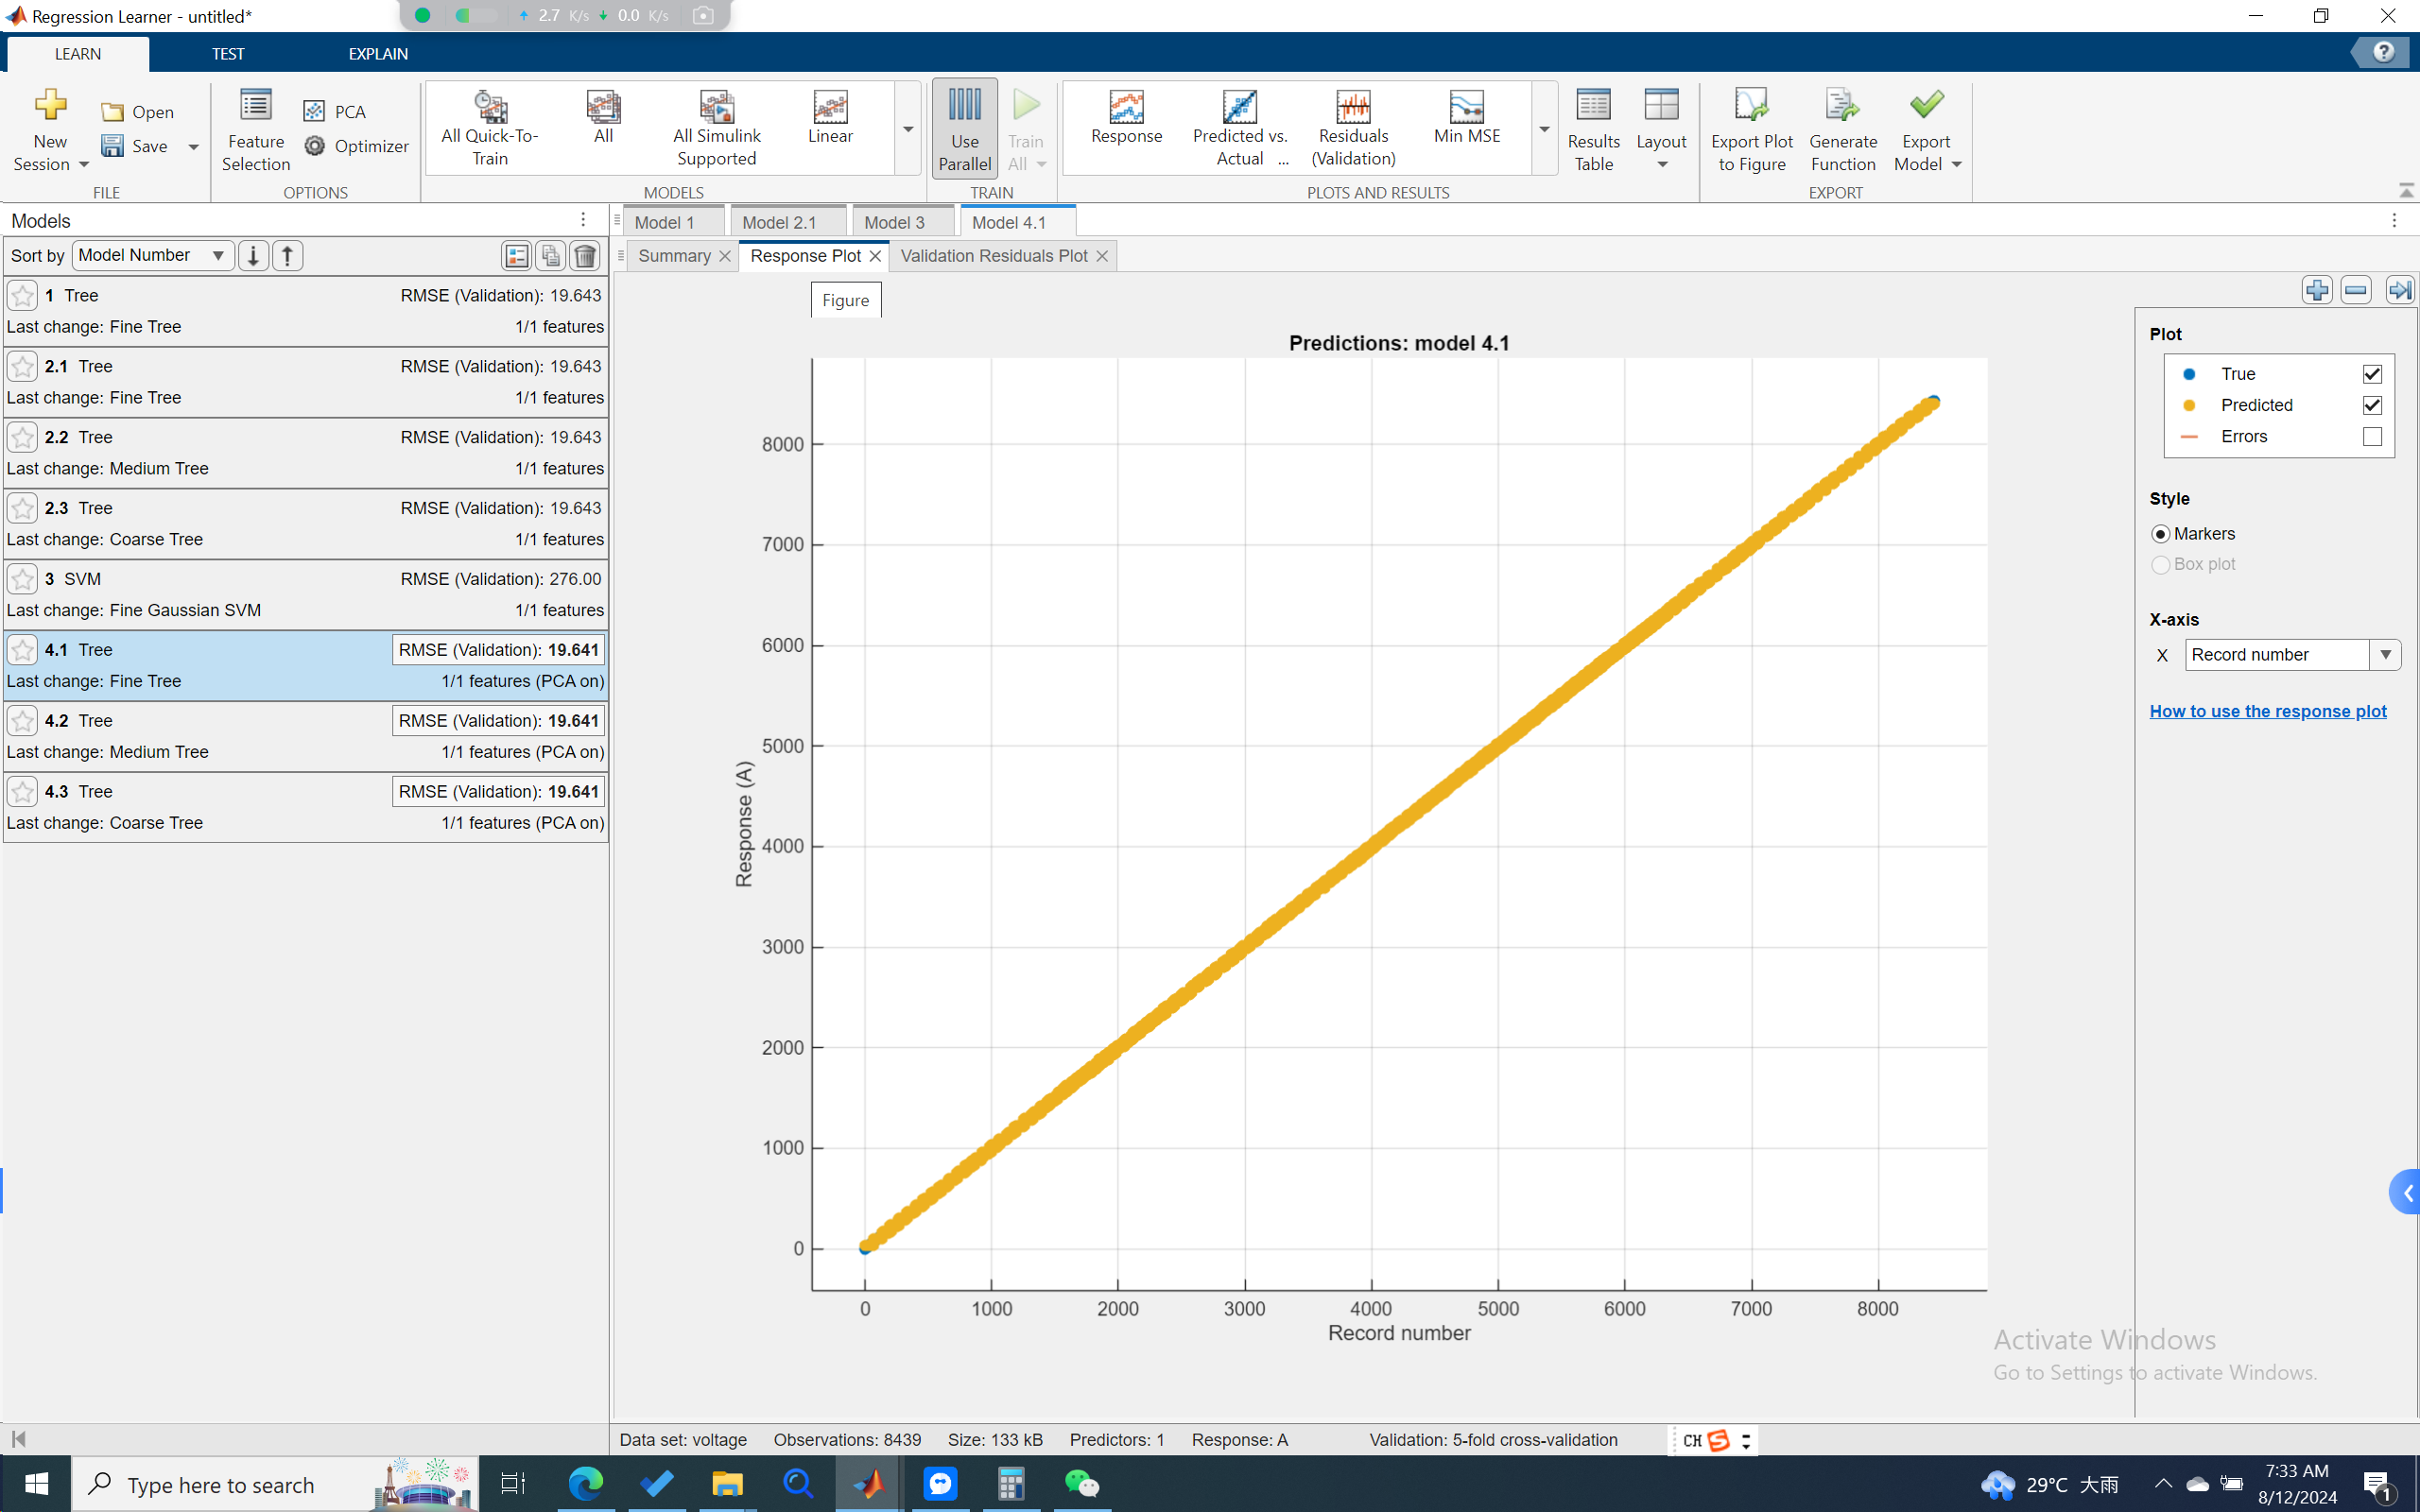Switch to the TEST ribbon tab

(227, 54)
